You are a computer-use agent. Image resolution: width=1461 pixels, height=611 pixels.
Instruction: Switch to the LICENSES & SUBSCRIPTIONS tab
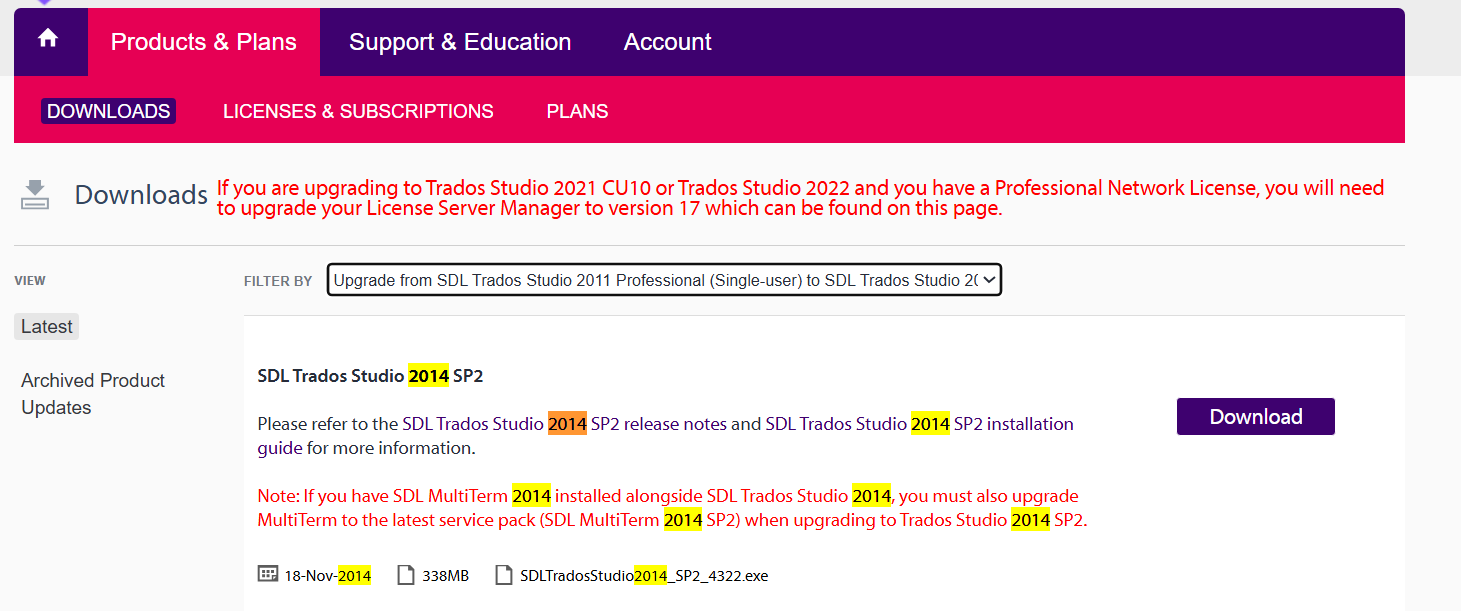click(358, 110)
